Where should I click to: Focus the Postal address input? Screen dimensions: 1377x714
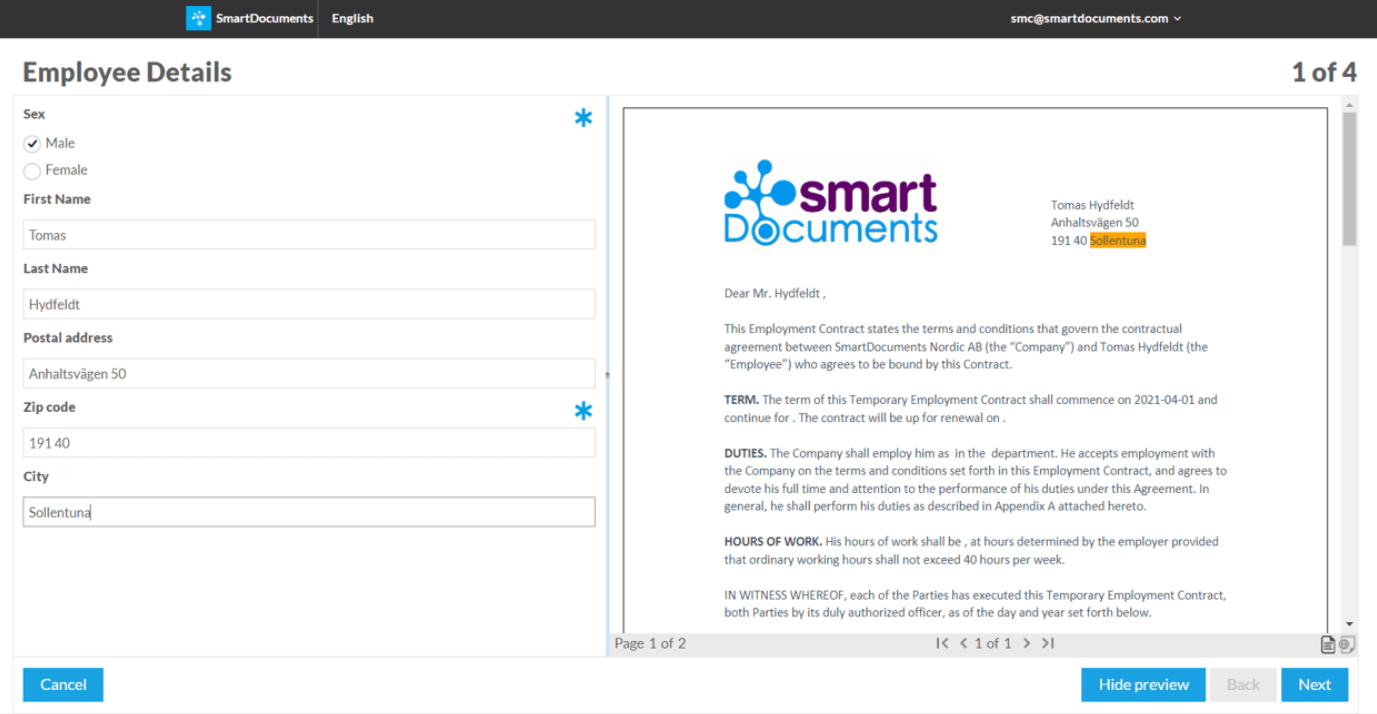pos(309,373)
